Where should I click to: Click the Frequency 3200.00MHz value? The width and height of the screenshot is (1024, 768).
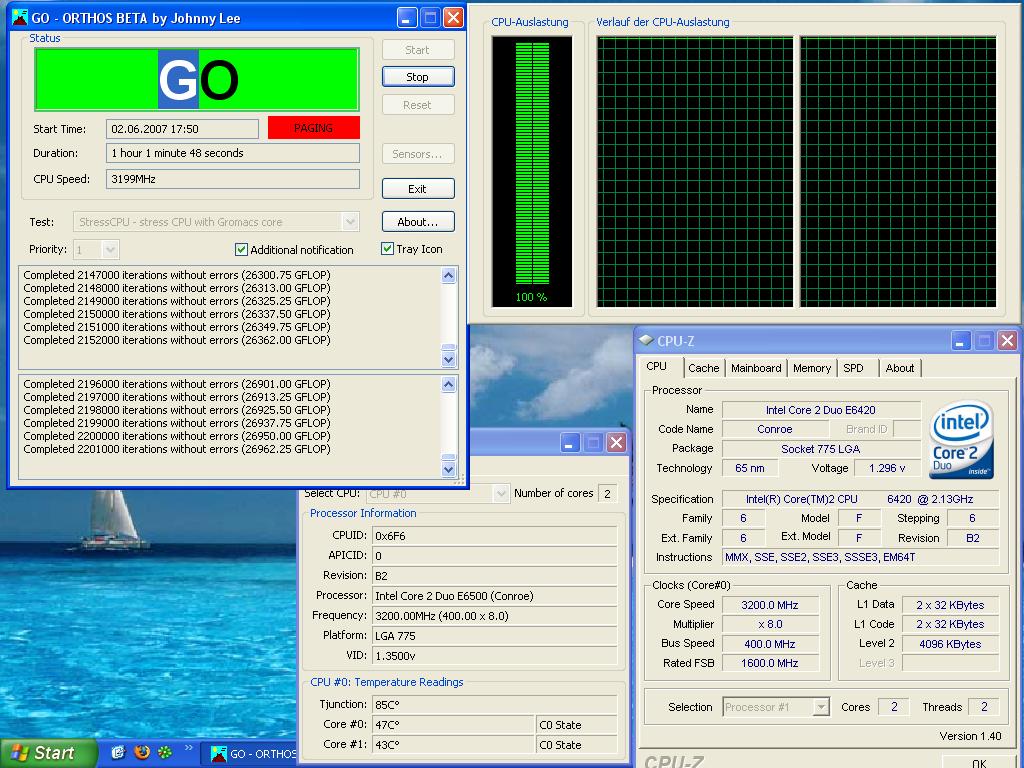494,616
